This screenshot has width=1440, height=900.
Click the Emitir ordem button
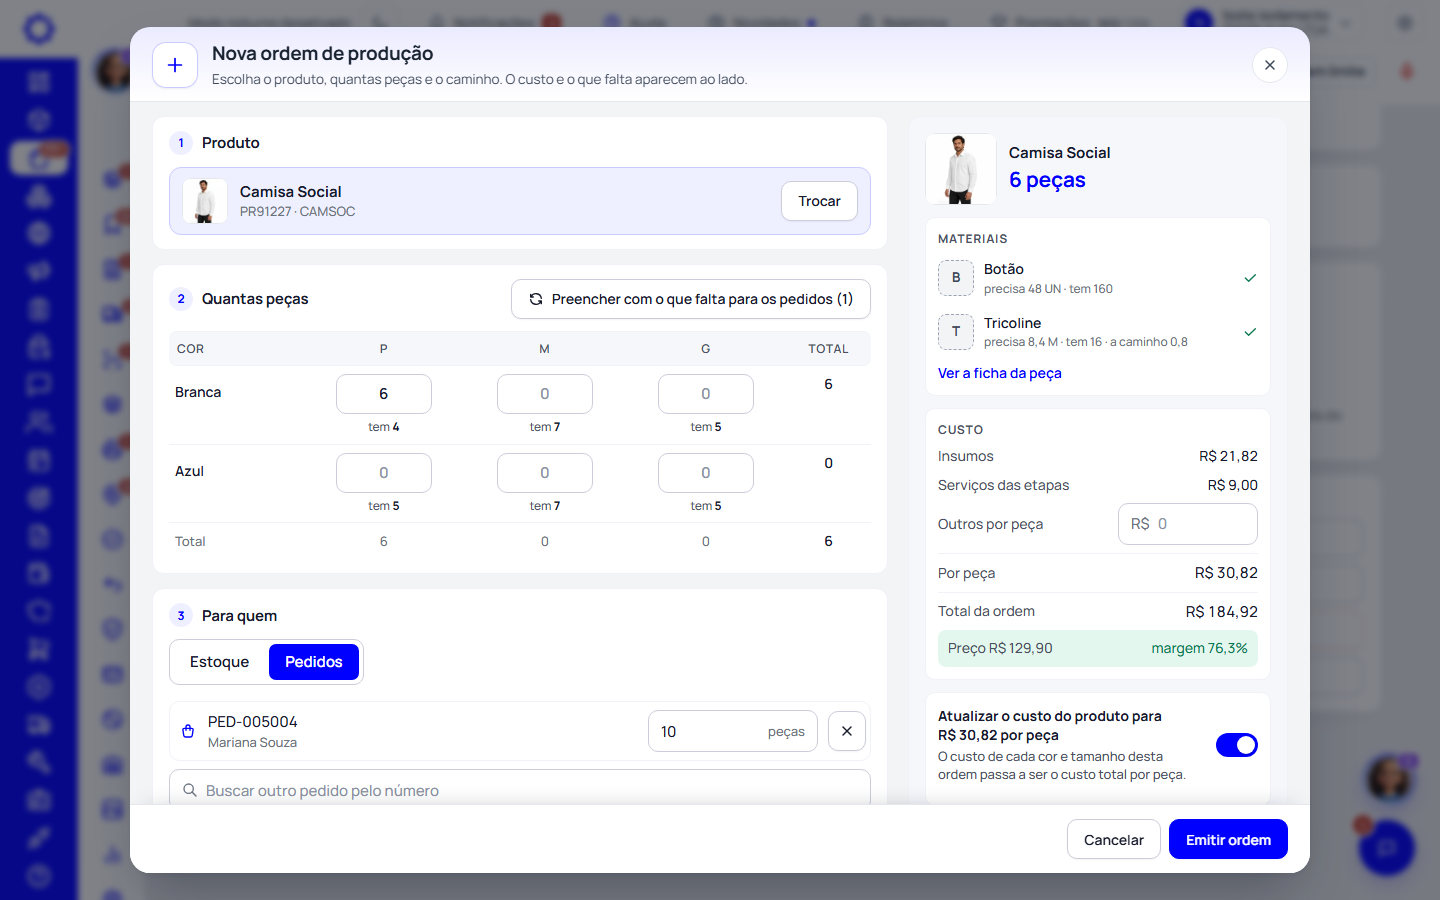tap(1228, 840)
